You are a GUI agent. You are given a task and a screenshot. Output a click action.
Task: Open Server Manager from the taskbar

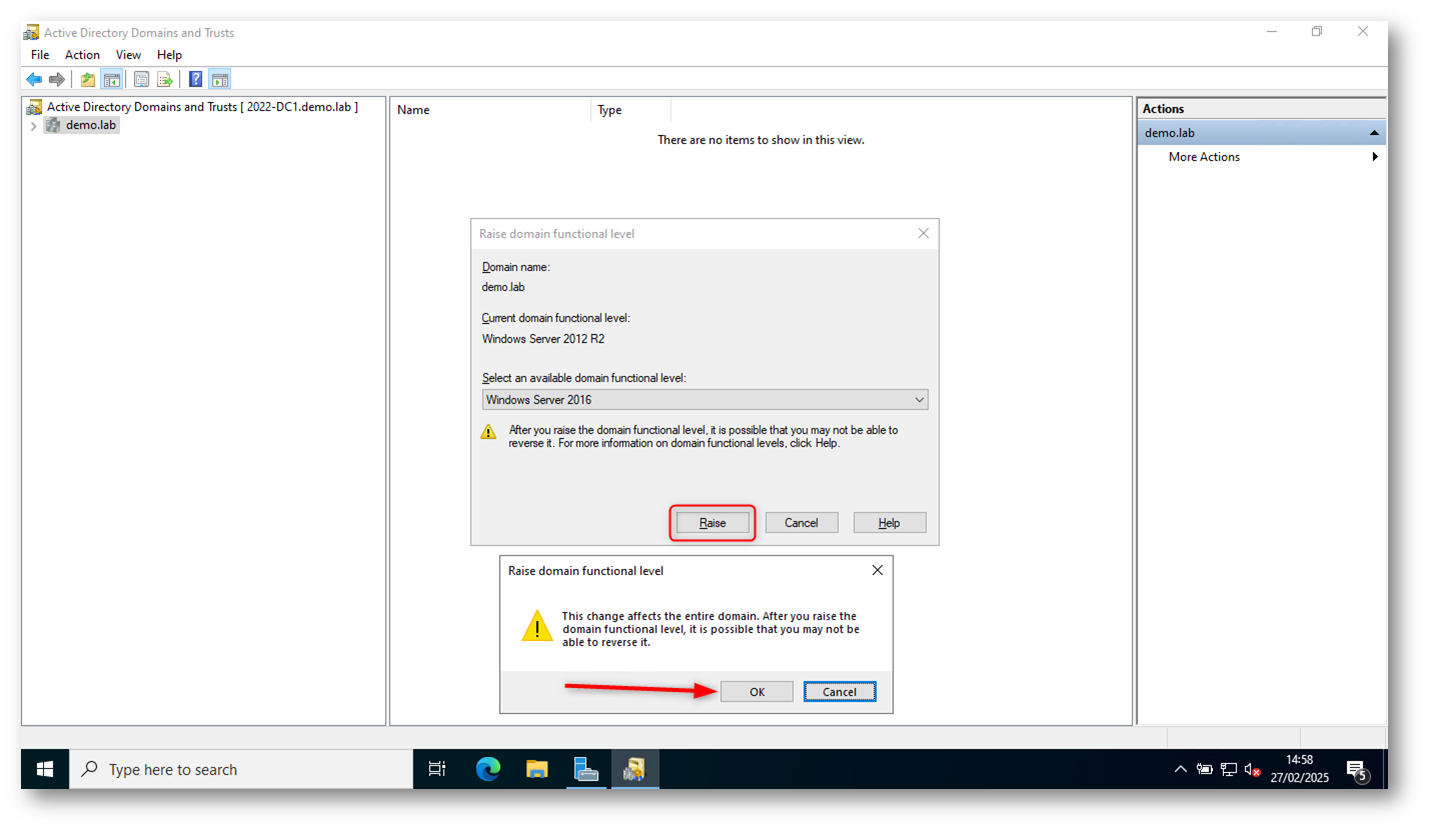click(586, 769)
